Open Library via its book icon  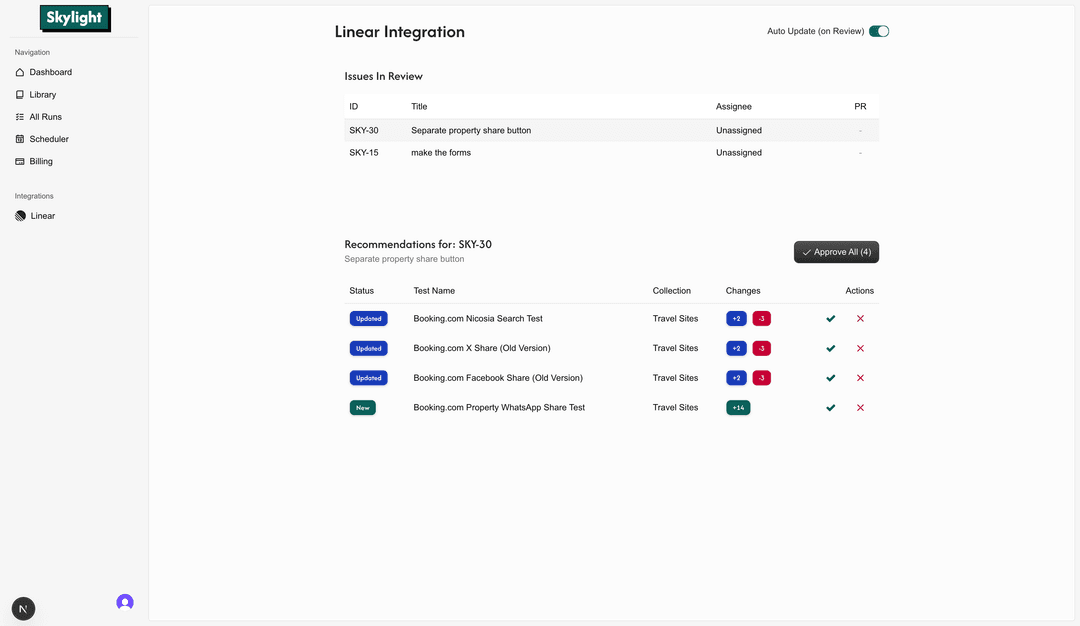click(20, 94)
